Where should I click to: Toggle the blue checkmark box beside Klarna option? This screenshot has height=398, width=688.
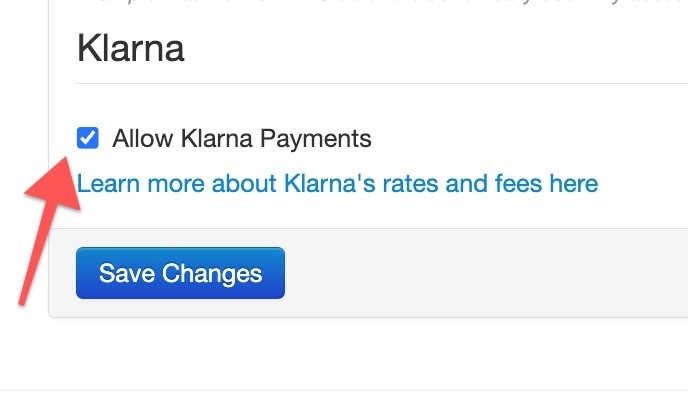coord(88,138)
